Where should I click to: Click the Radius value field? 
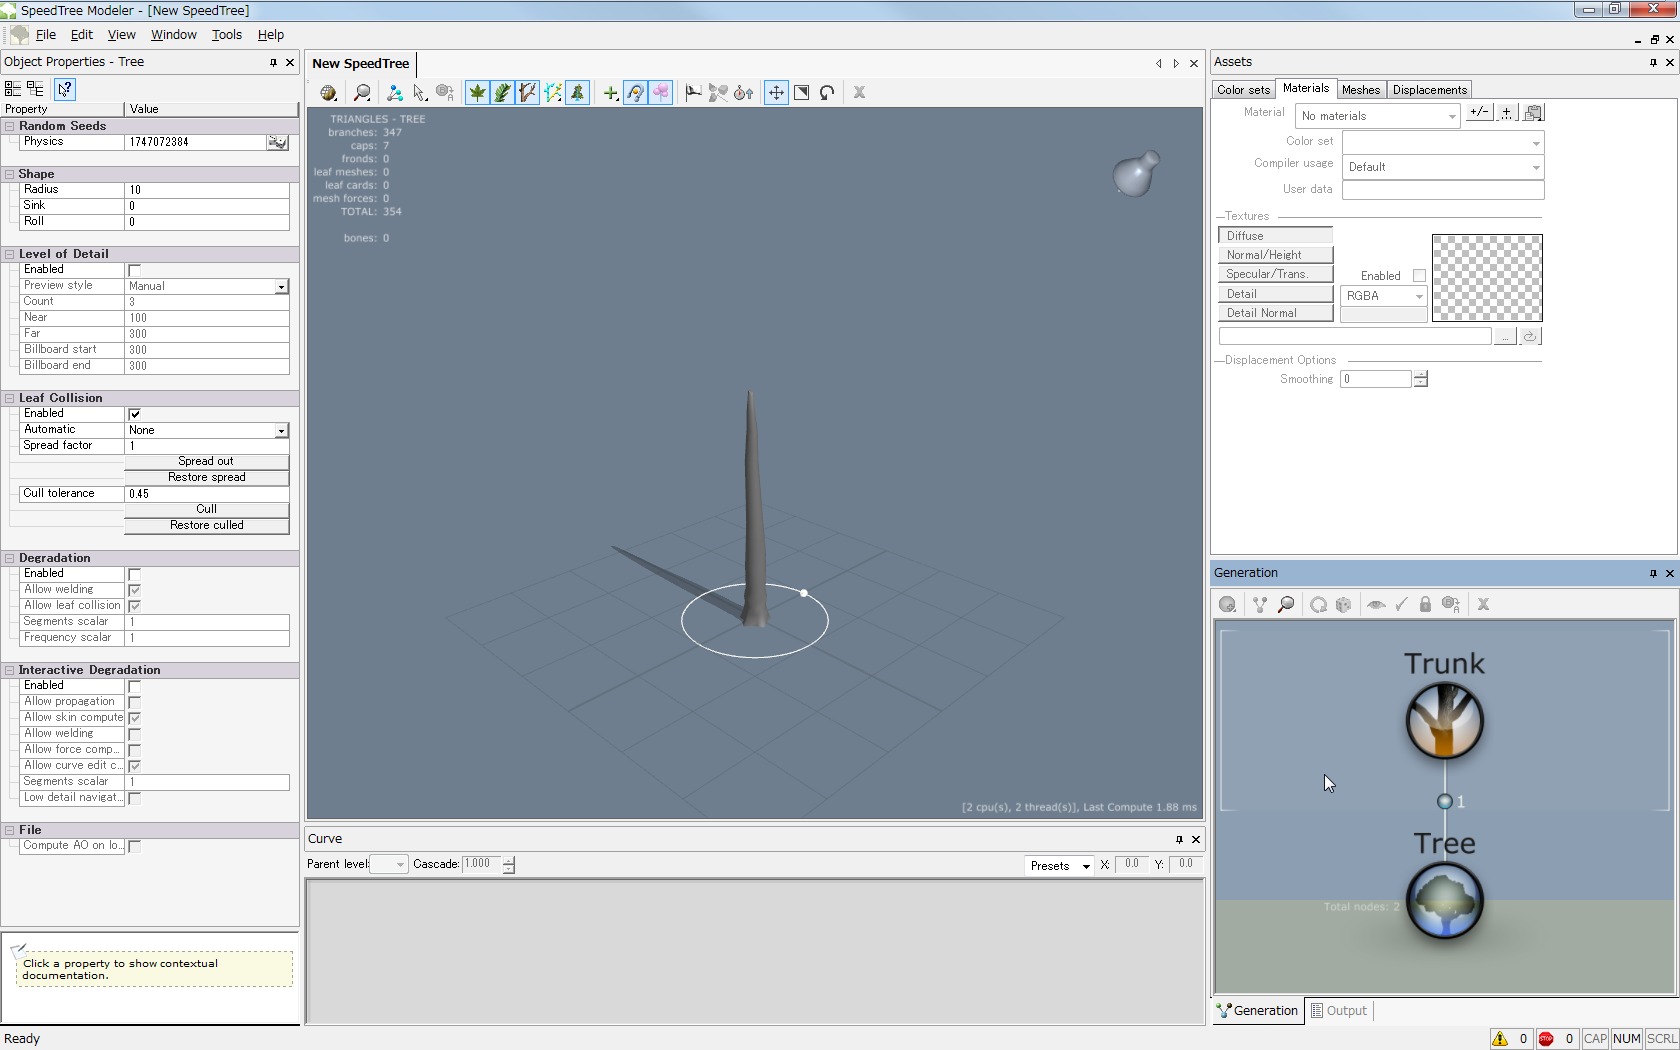206,190
